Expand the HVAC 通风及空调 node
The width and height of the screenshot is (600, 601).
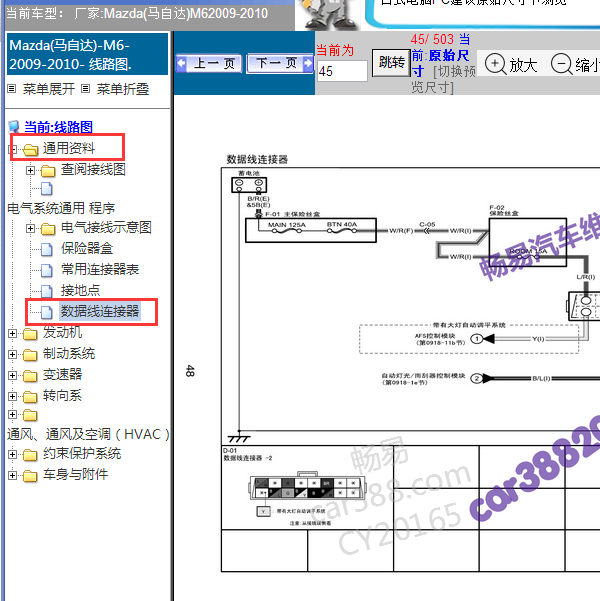(x=13, y=414)
